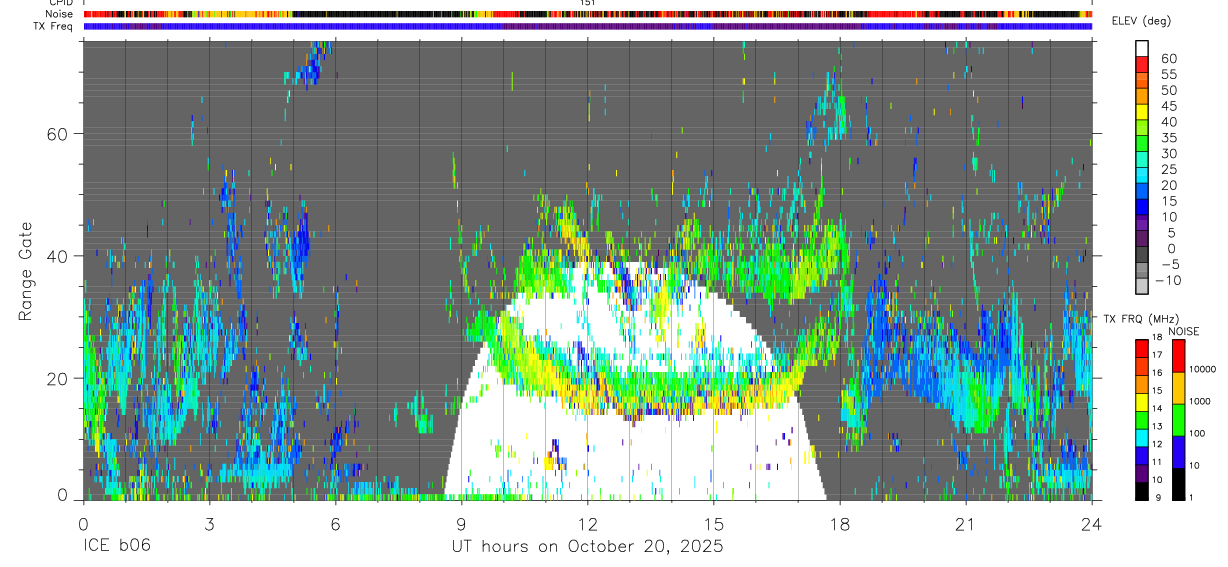Select UT hour tick label 15

coord(714,524)
